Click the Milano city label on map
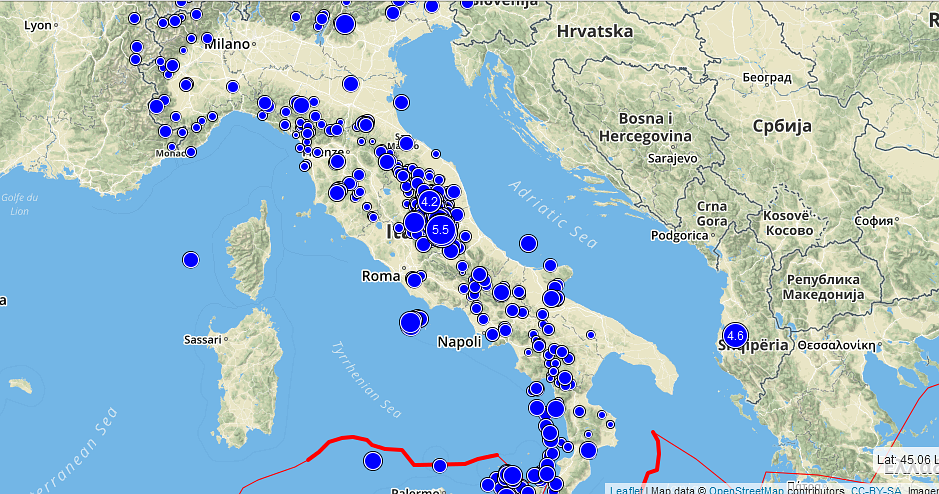The width and height of the screenshot is (939, 494). (226, 43)
